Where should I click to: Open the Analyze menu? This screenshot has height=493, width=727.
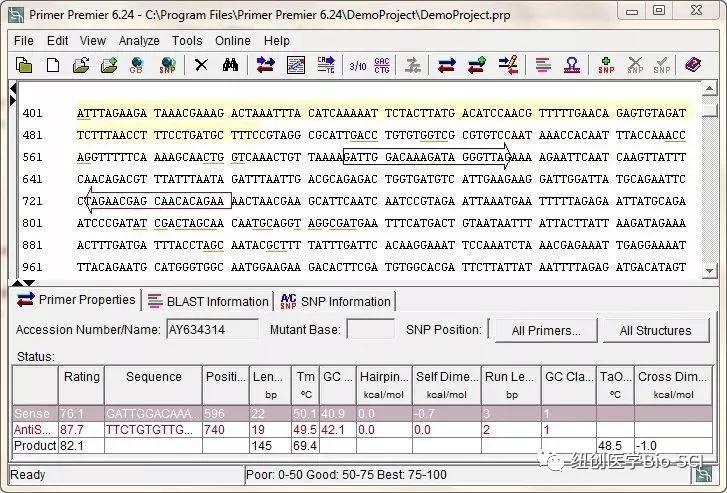[139, 41]
